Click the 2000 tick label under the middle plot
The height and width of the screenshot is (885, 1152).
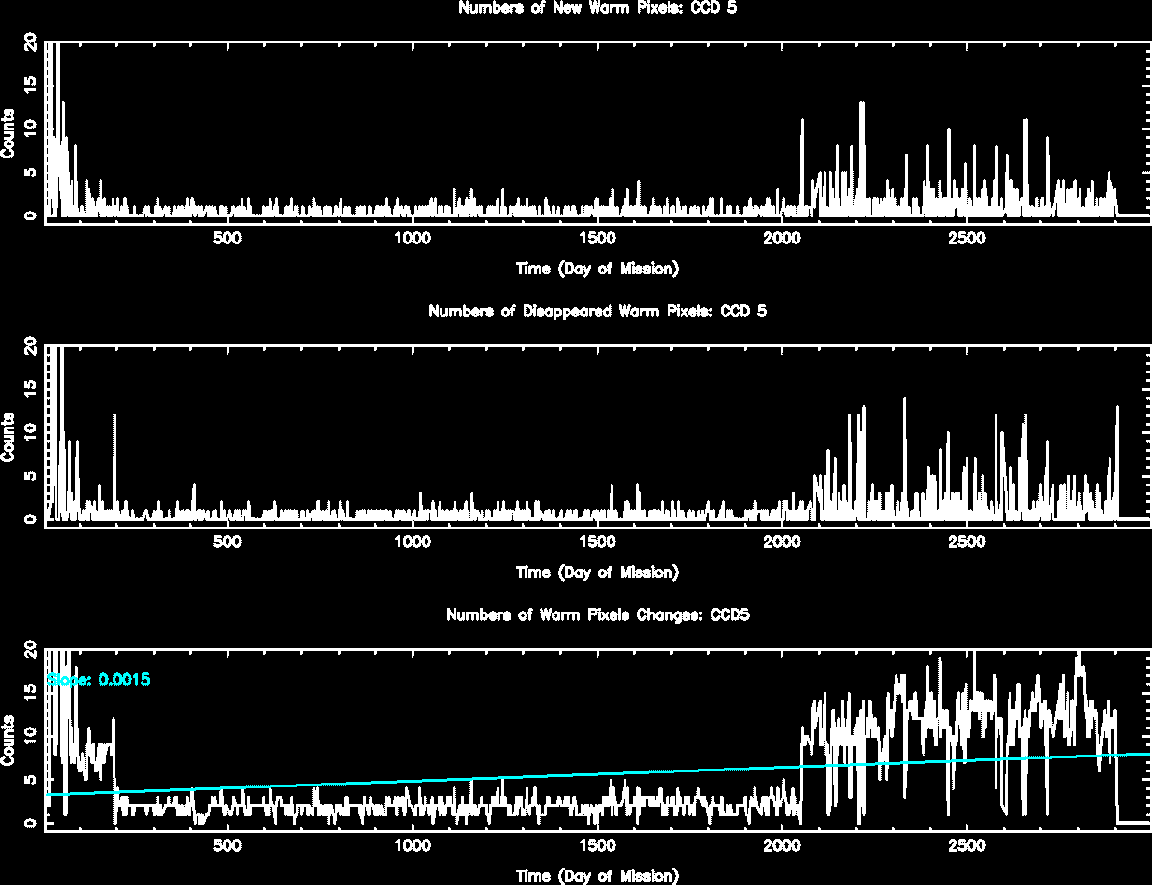tap(782, 541)
